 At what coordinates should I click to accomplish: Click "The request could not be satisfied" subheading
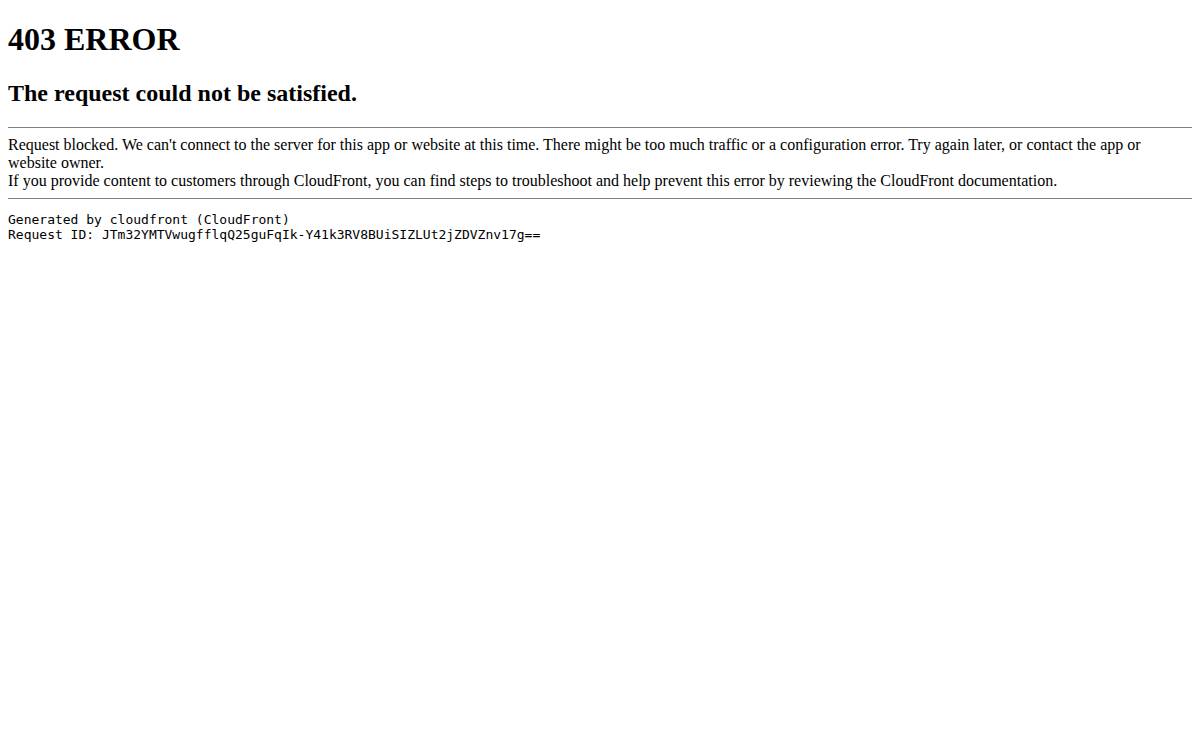pos(182,93)
